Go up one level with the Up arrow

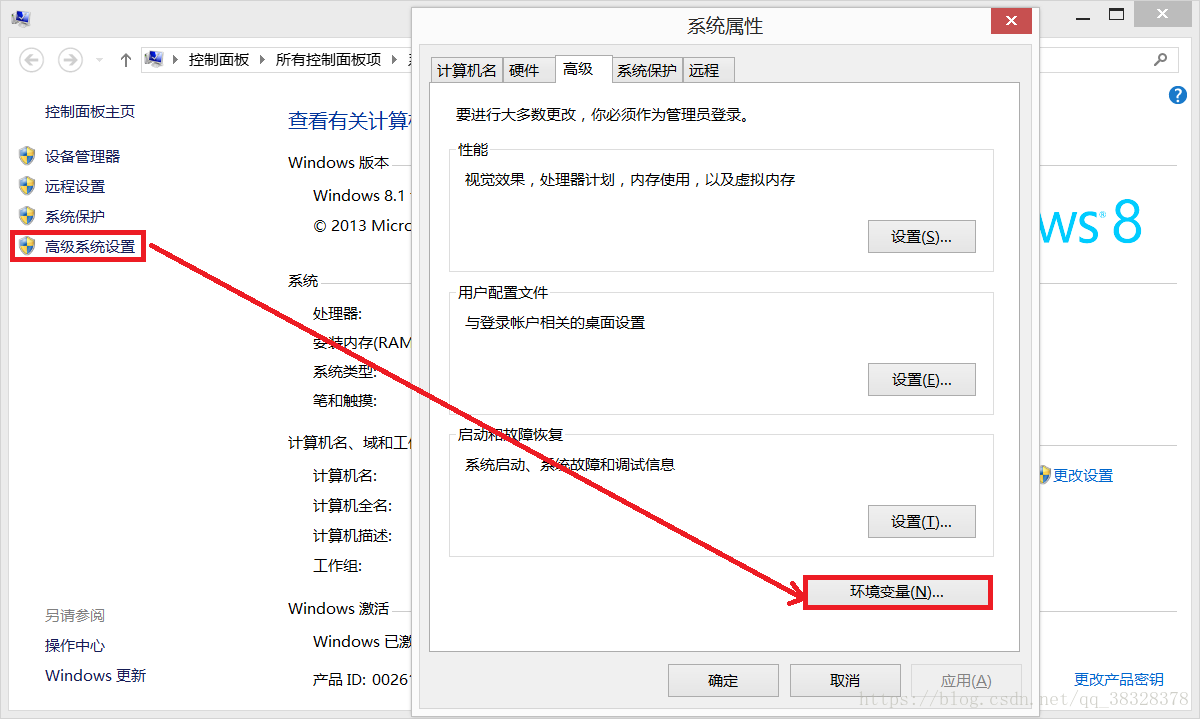coord(125,60)
